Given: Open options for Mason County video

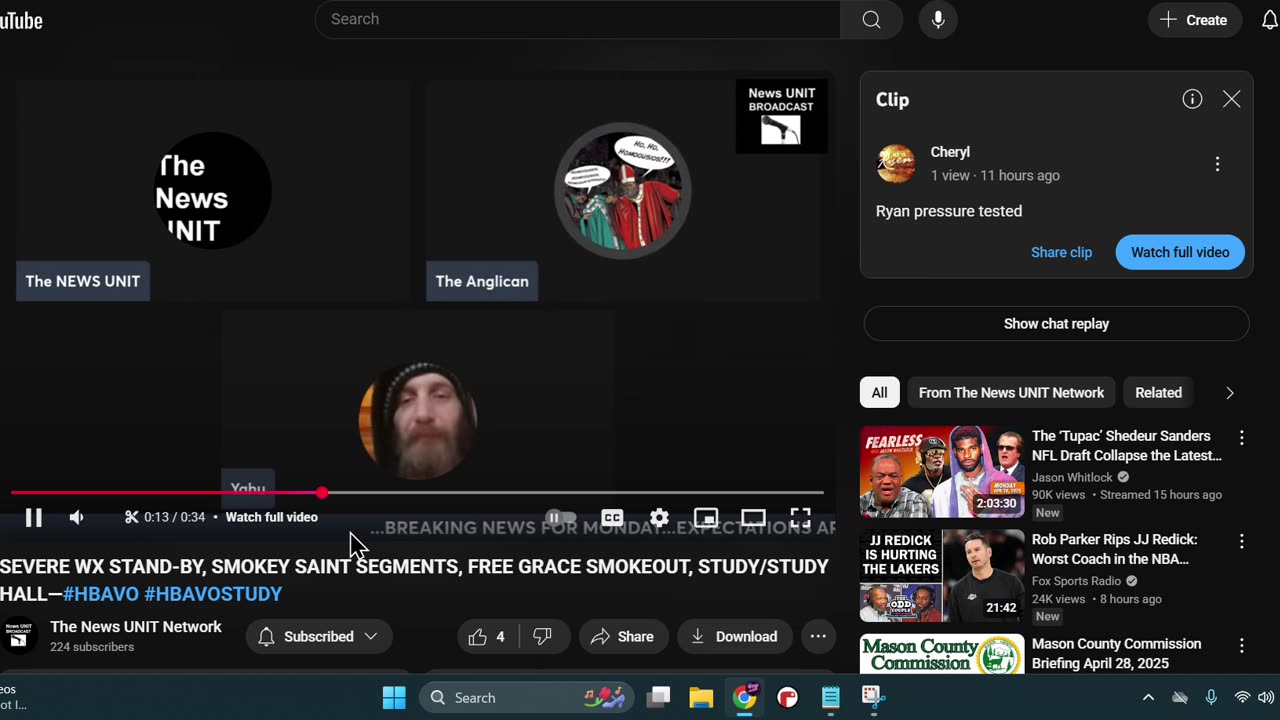Looking at the screenshot, I should pyautogui.click(x=1241, y=646).
